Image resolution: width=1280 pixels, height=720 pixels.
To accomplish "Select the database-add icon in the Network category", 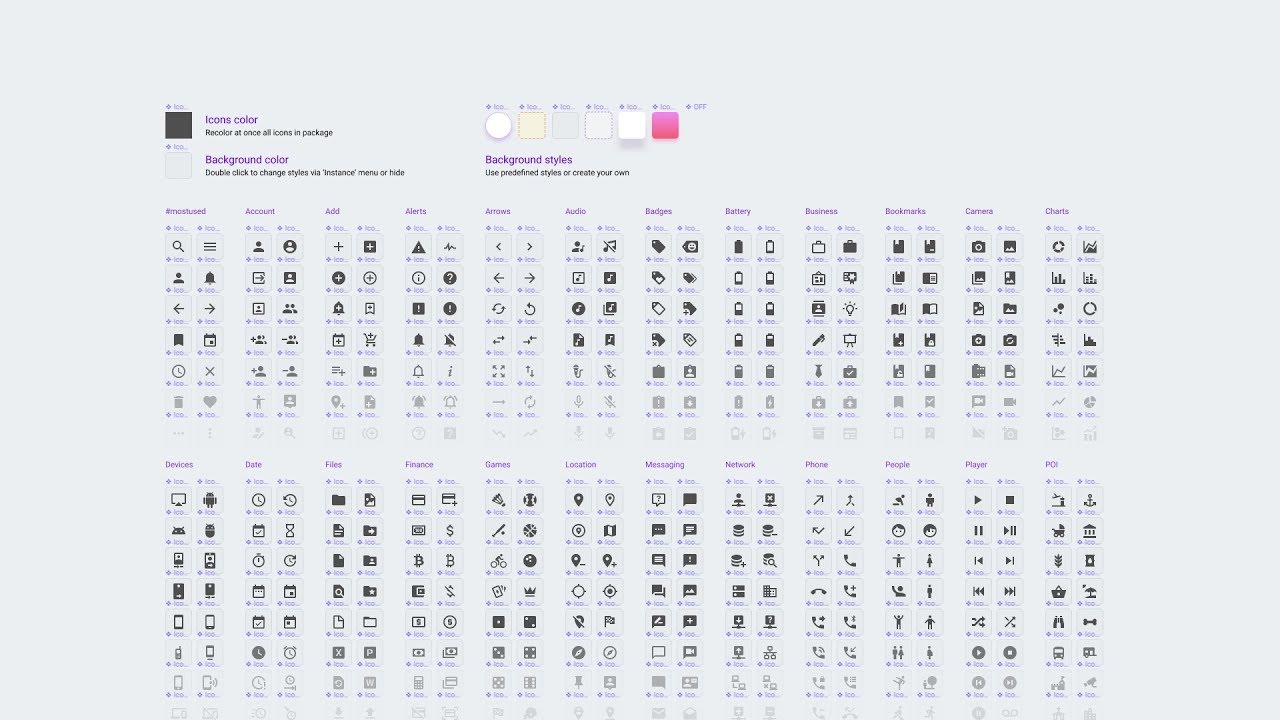I will point(738,561).
